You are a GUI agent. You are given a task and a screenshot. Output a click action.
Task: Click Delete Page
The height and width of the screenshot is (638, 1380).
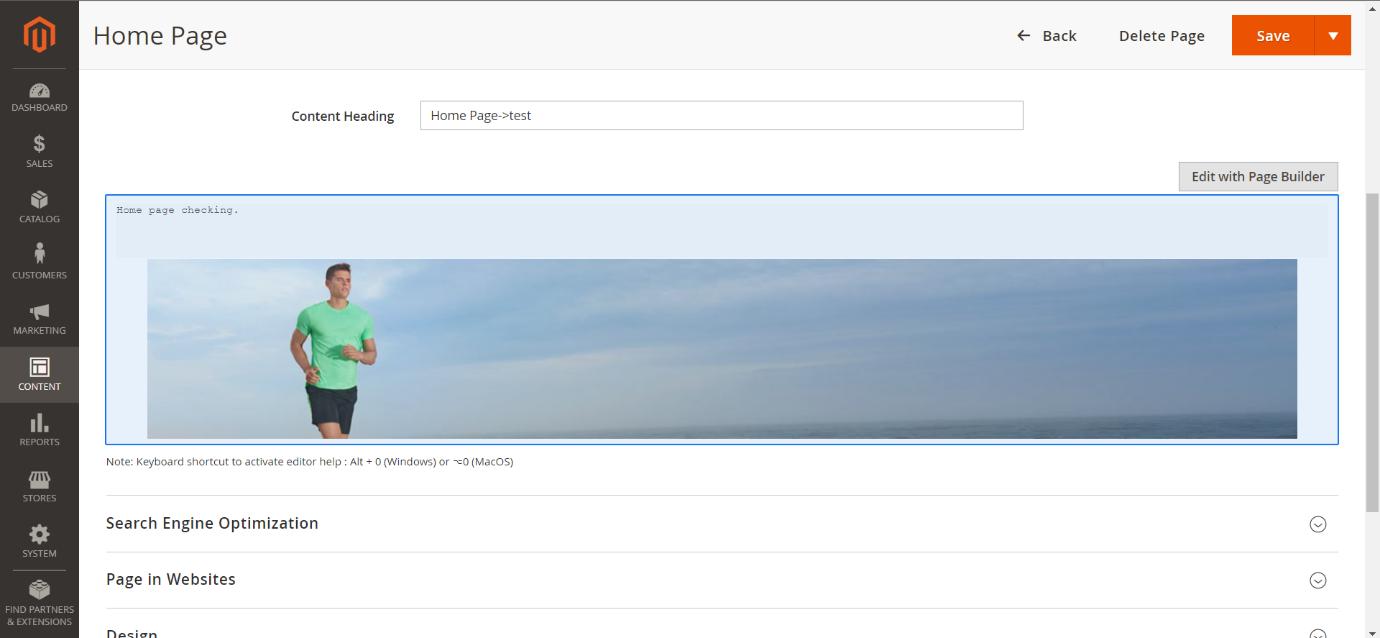tap(1161, 36)
